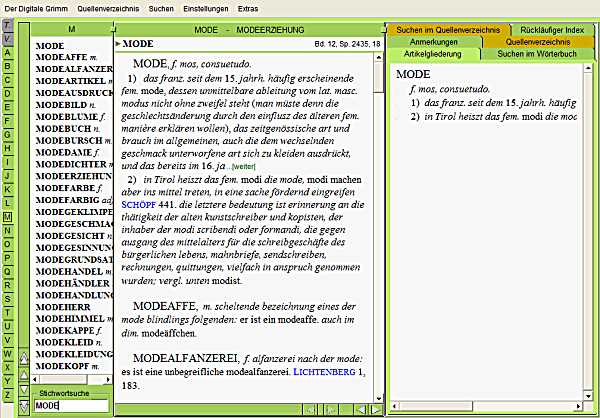600x418 pixels.
Task: Open the Einstellungen menu
Action: (x=206, y=8)
